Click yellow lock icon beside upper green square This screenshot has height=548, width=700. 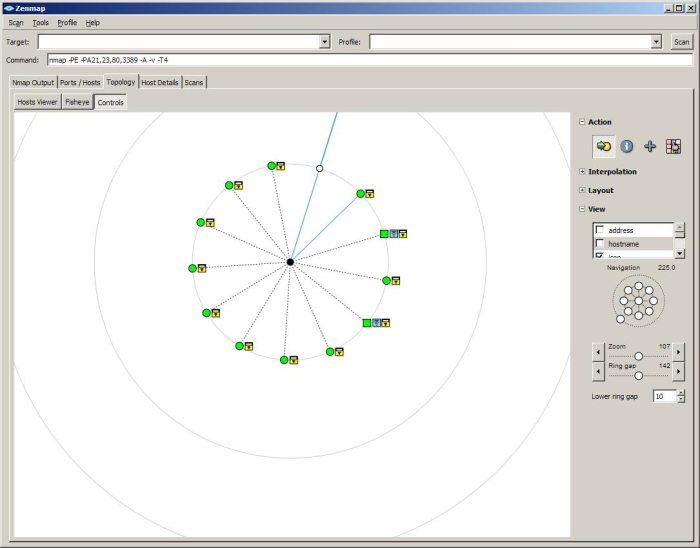click(x=403, y=234)
